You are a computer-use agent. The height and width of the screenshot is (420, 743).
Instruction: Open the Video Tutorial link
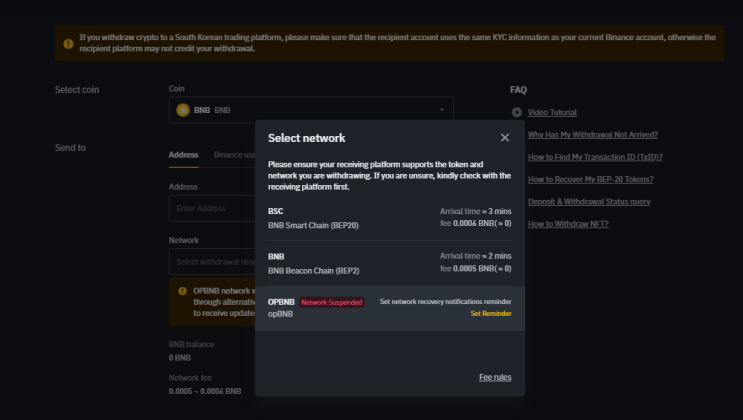tap(552, 113)
